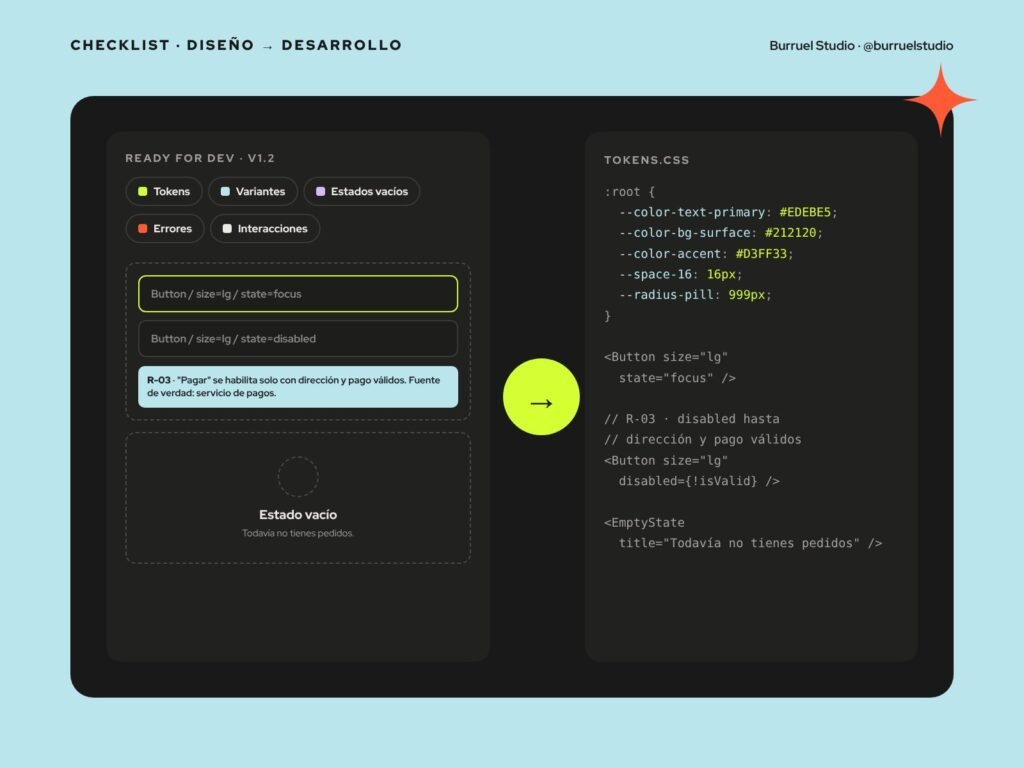Click the lime circle arrow button
Viewport: 1024px width, 768px height.
coord(541,396)
